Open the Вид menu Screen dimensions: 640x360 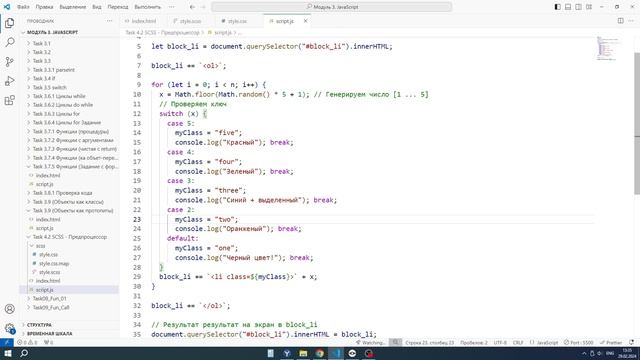tap(97, 7)
